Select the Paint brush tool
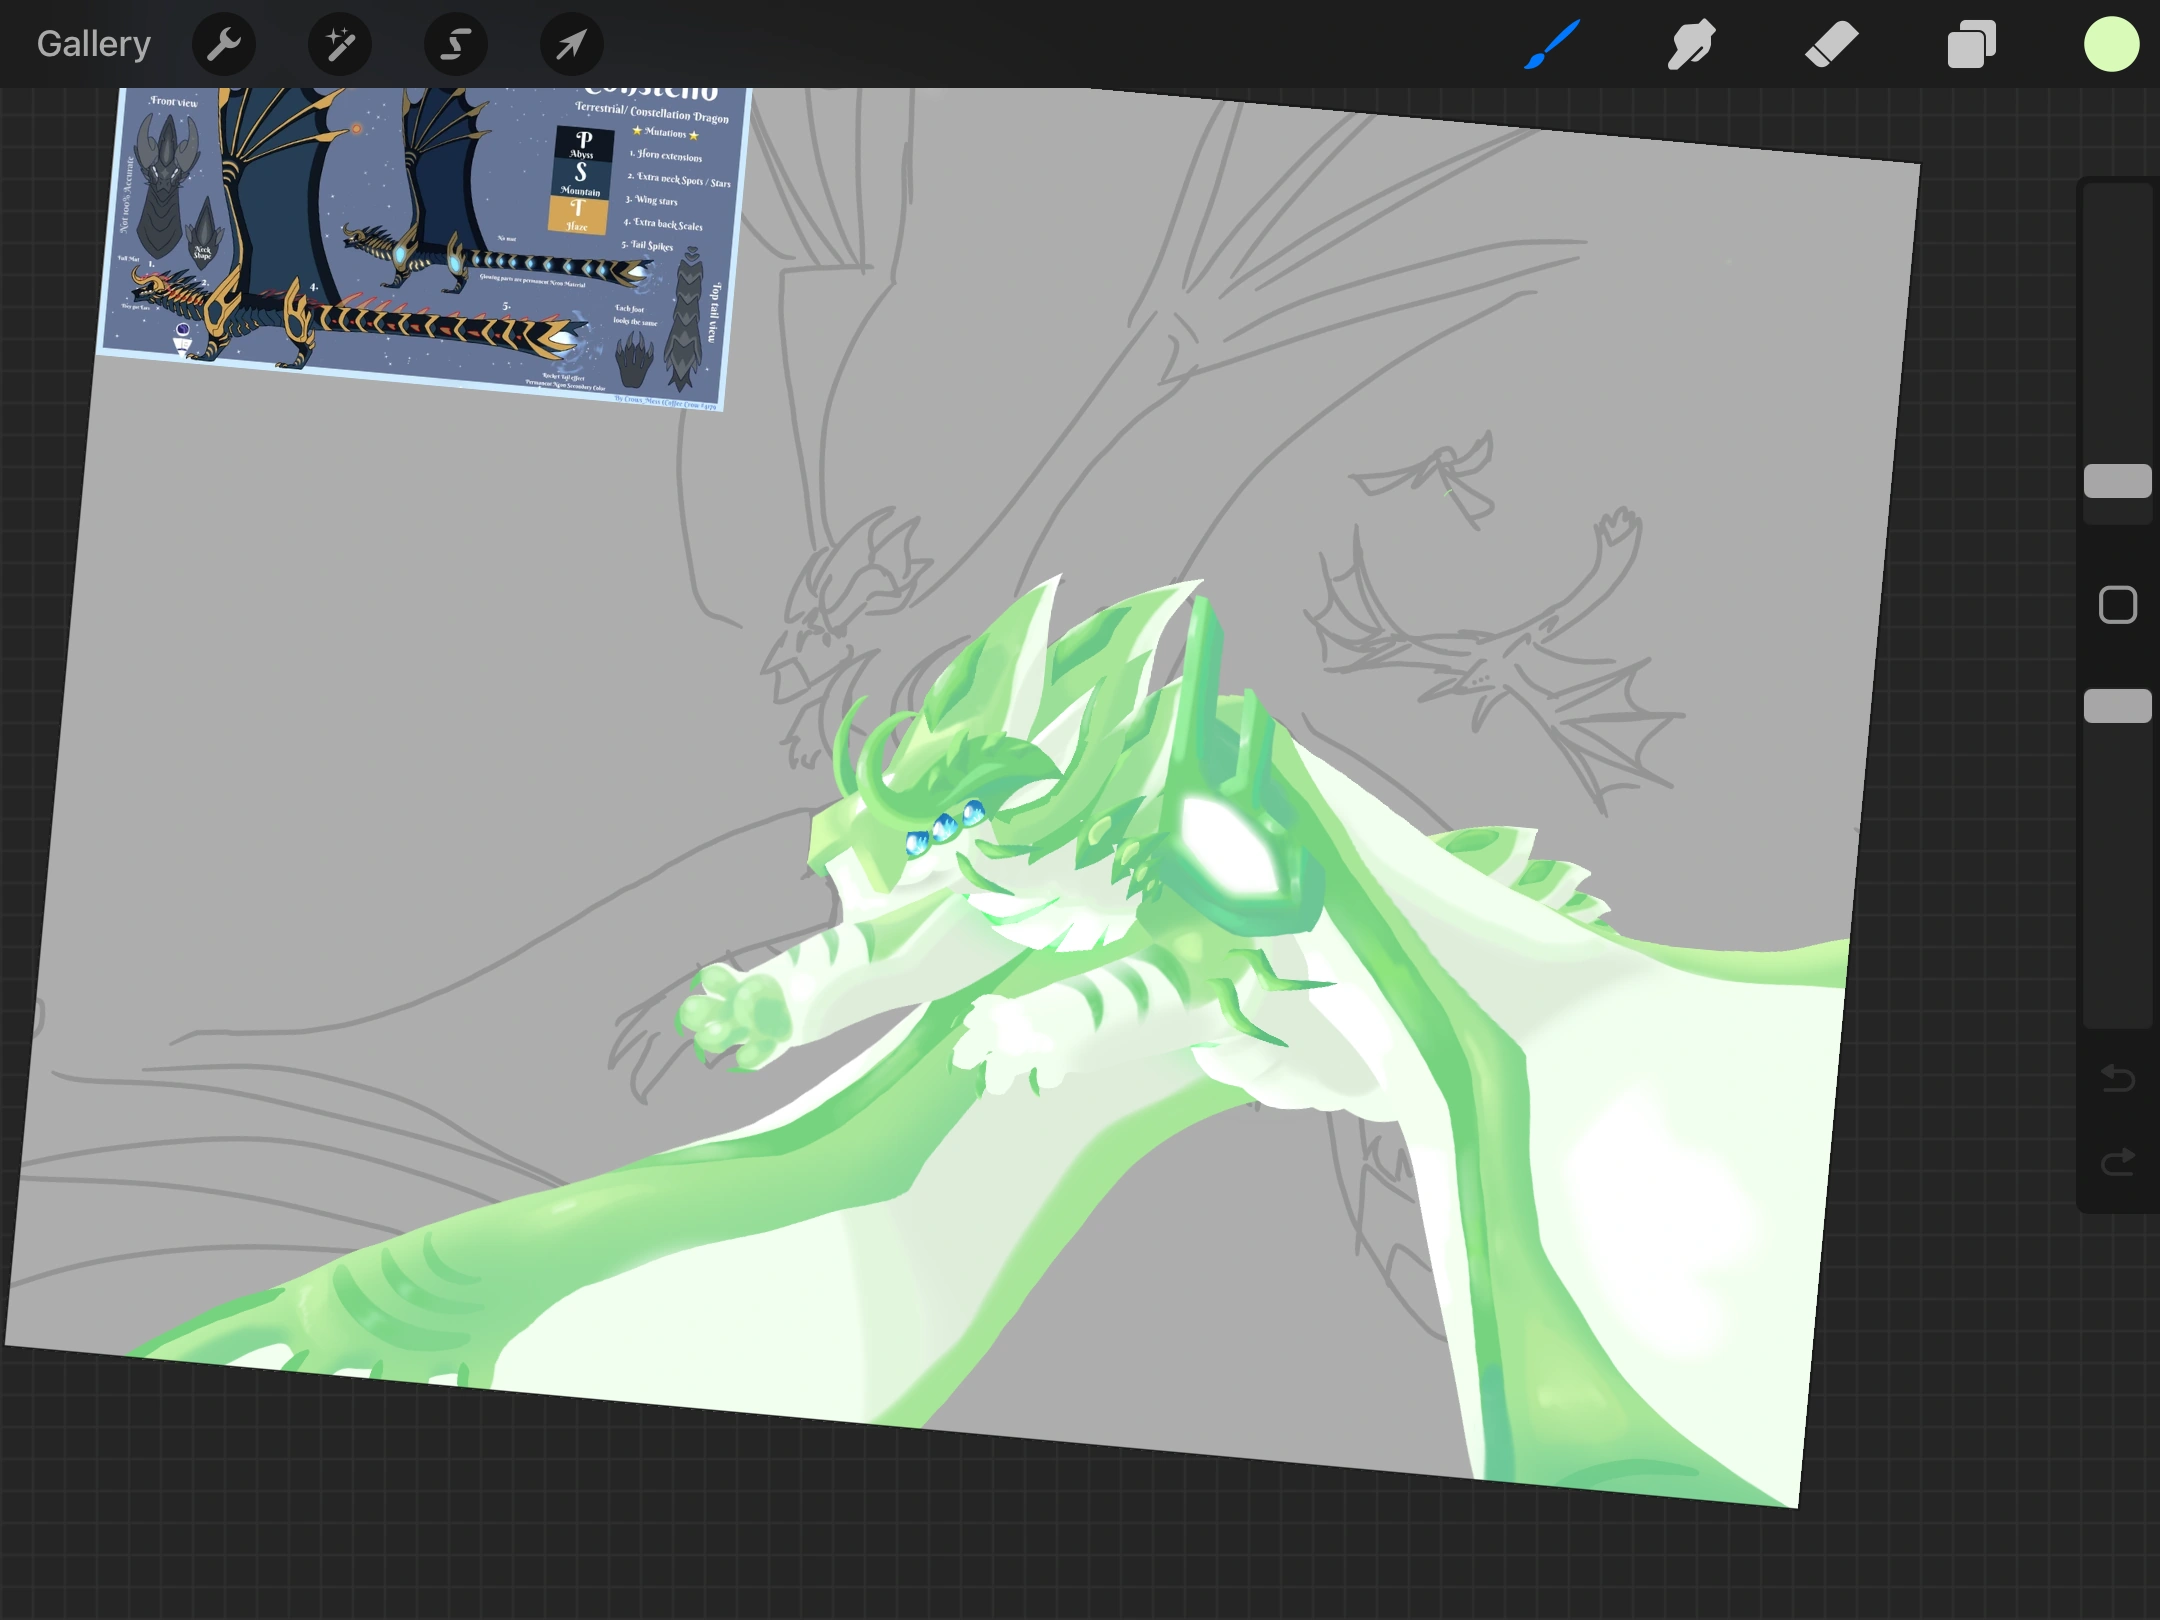Viewport: 2160px width, 1620px height. click(x=1553, y=44)
